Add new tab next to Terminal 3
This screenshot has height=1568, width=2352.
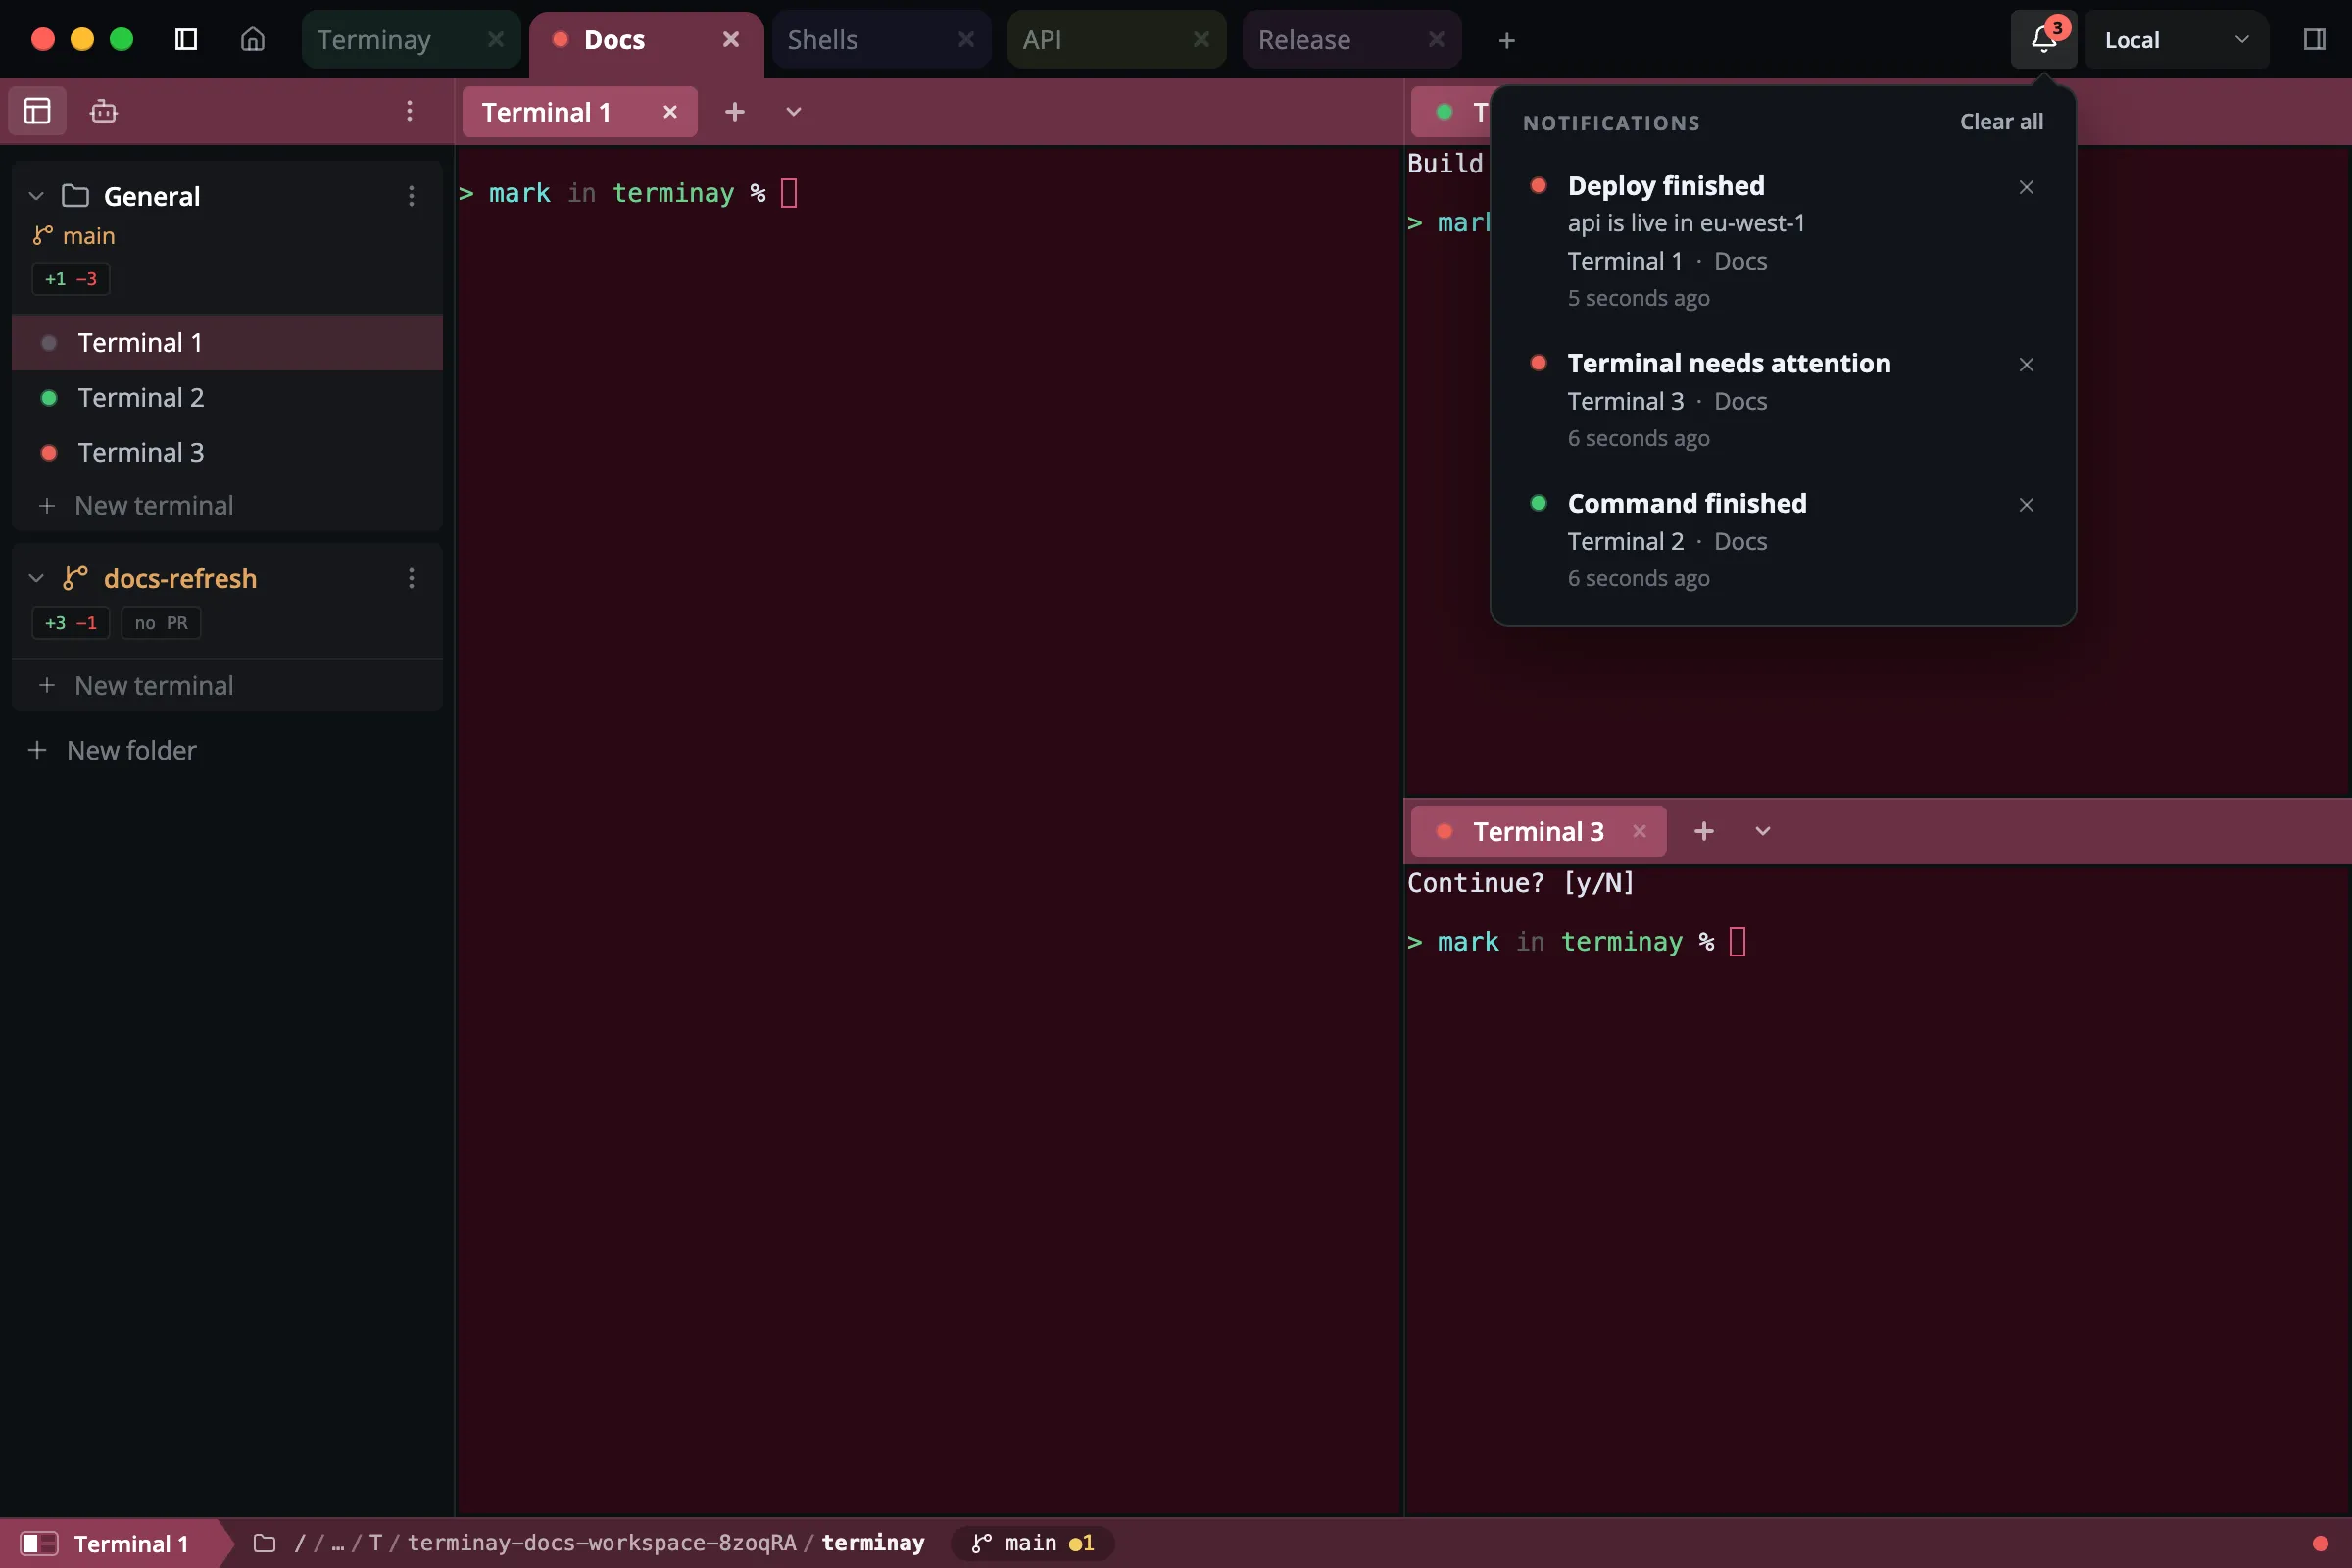[x=1704, y=831]
